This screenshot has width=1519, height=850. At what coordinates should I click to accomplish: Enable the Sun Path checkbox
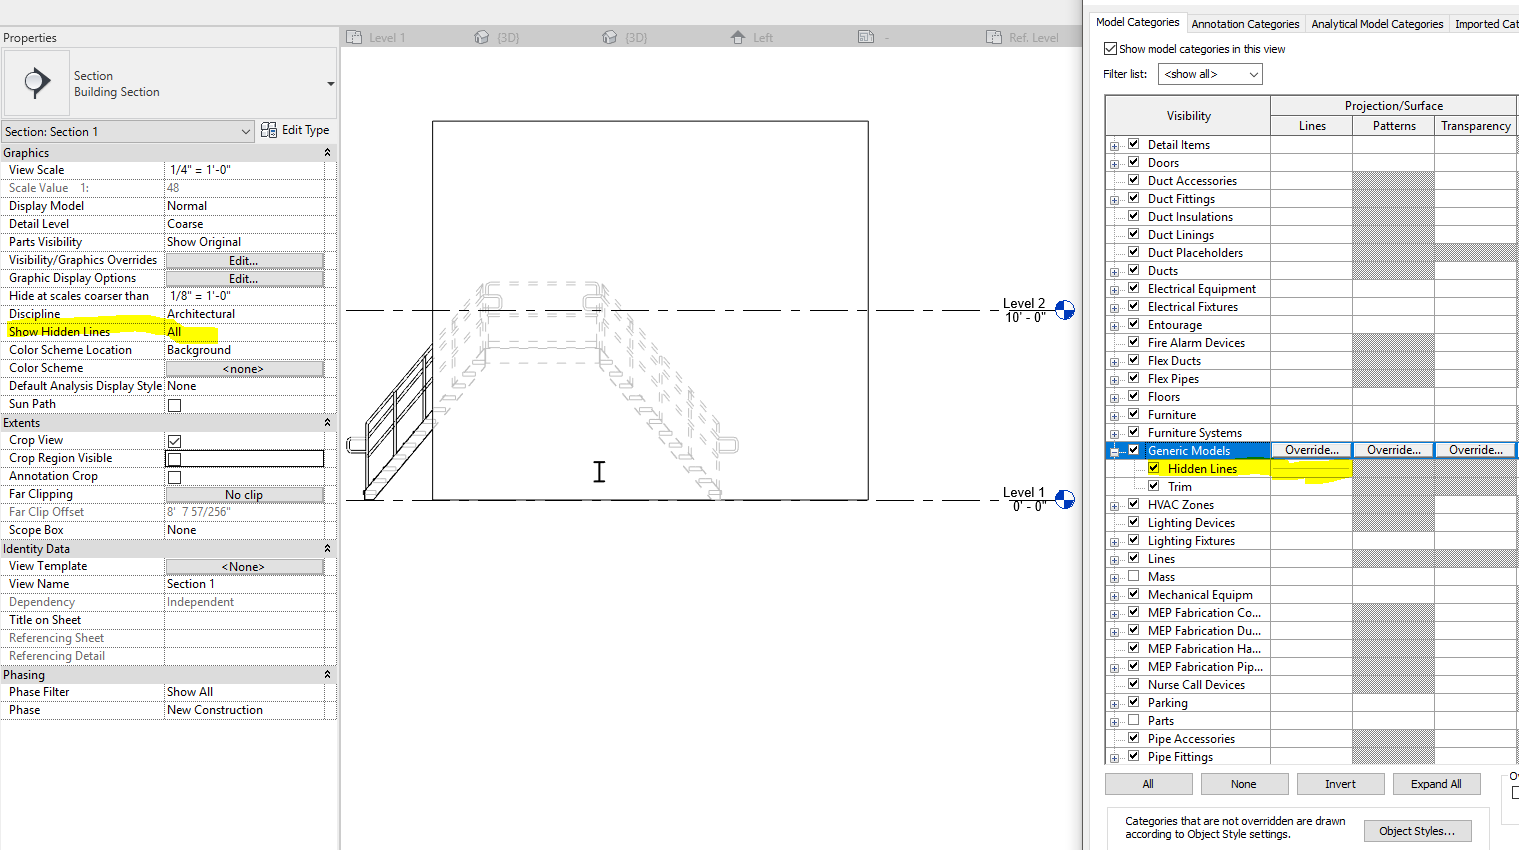click(174, 403)
